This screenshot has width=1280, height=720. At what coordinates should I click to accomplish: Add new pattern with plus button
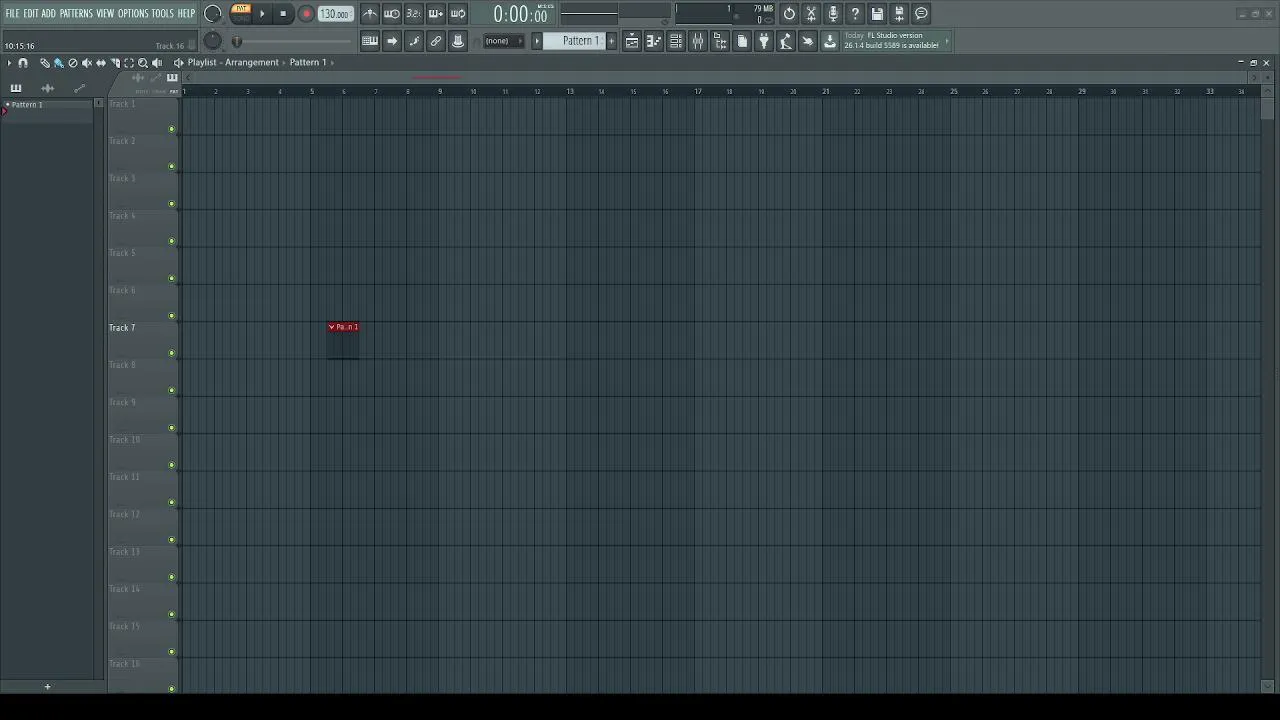tap(612, 41)
